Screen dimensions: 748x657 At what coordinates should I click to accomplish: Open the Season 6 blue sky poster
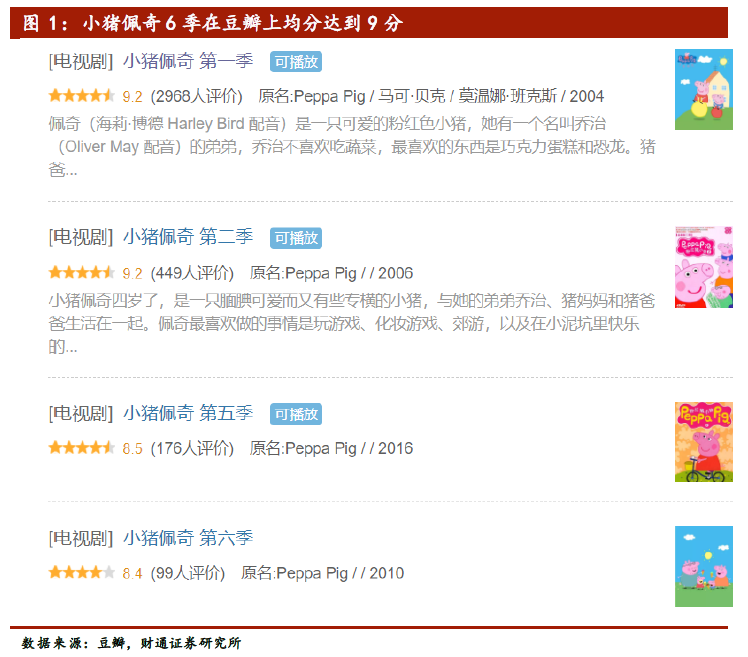click(704, 566)
